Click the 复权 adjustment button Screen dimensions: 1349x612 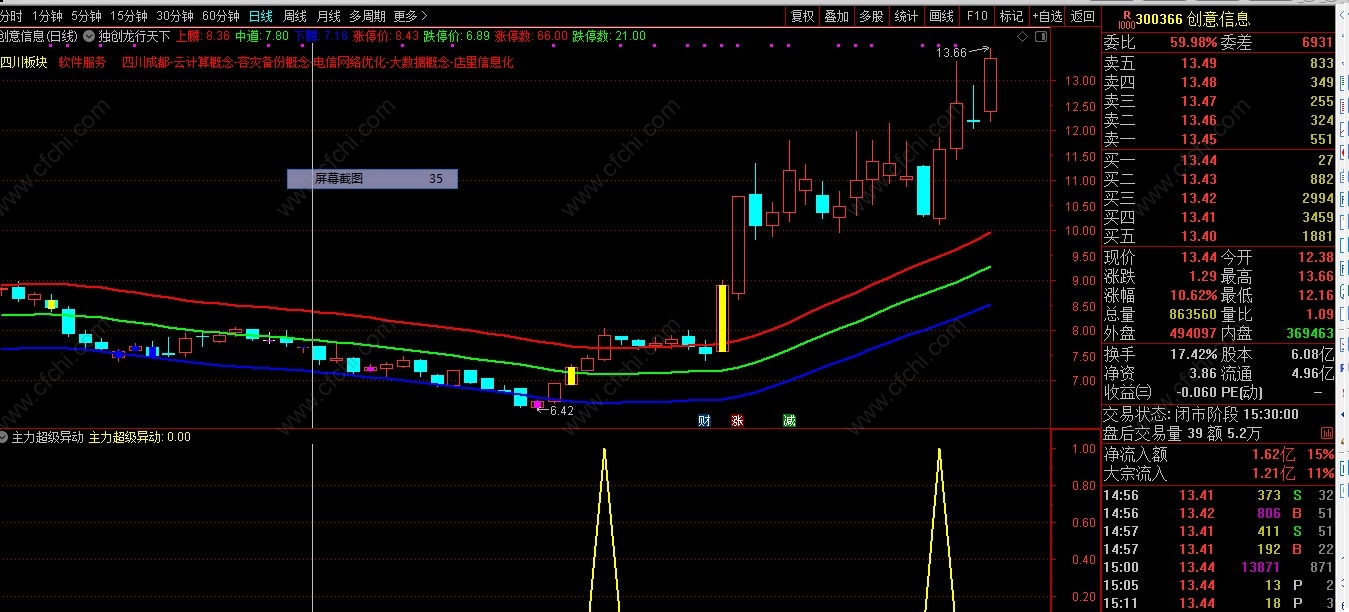pos(802,16)
